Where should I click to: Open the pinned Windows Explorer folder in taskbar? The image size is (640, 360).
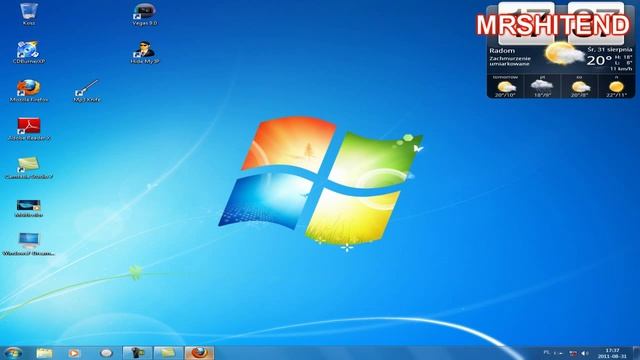pos(44,353)
